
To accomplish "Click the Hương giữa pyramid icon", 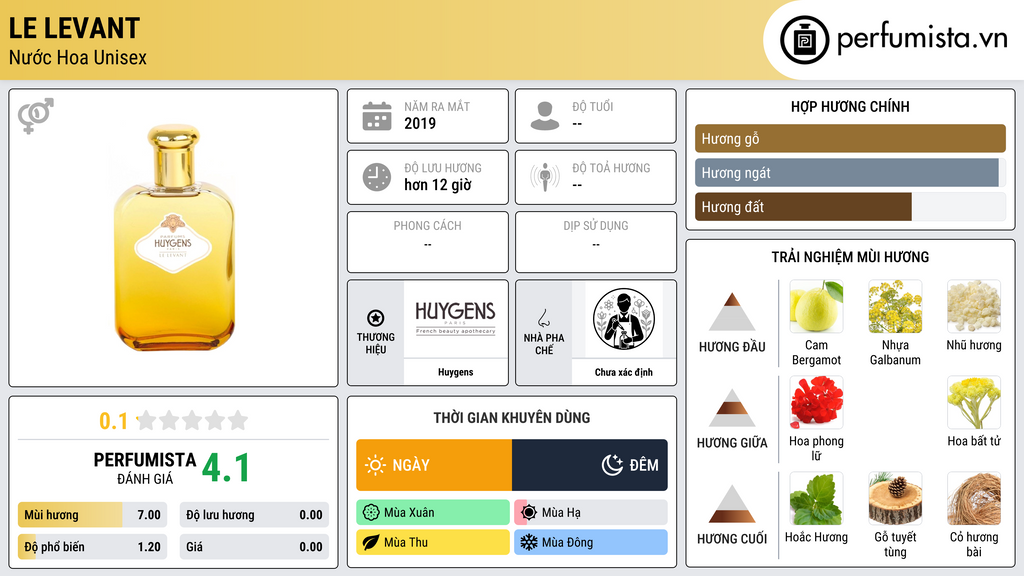I will (x=732, y=408).
